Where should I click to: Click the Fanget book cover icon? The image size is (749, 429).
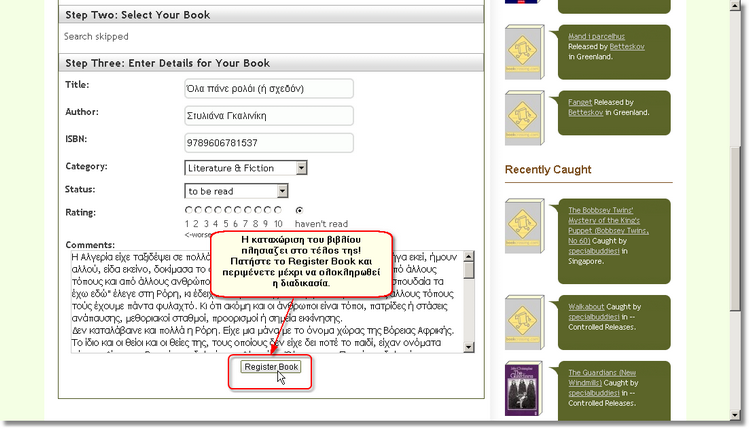pos(525,117)
